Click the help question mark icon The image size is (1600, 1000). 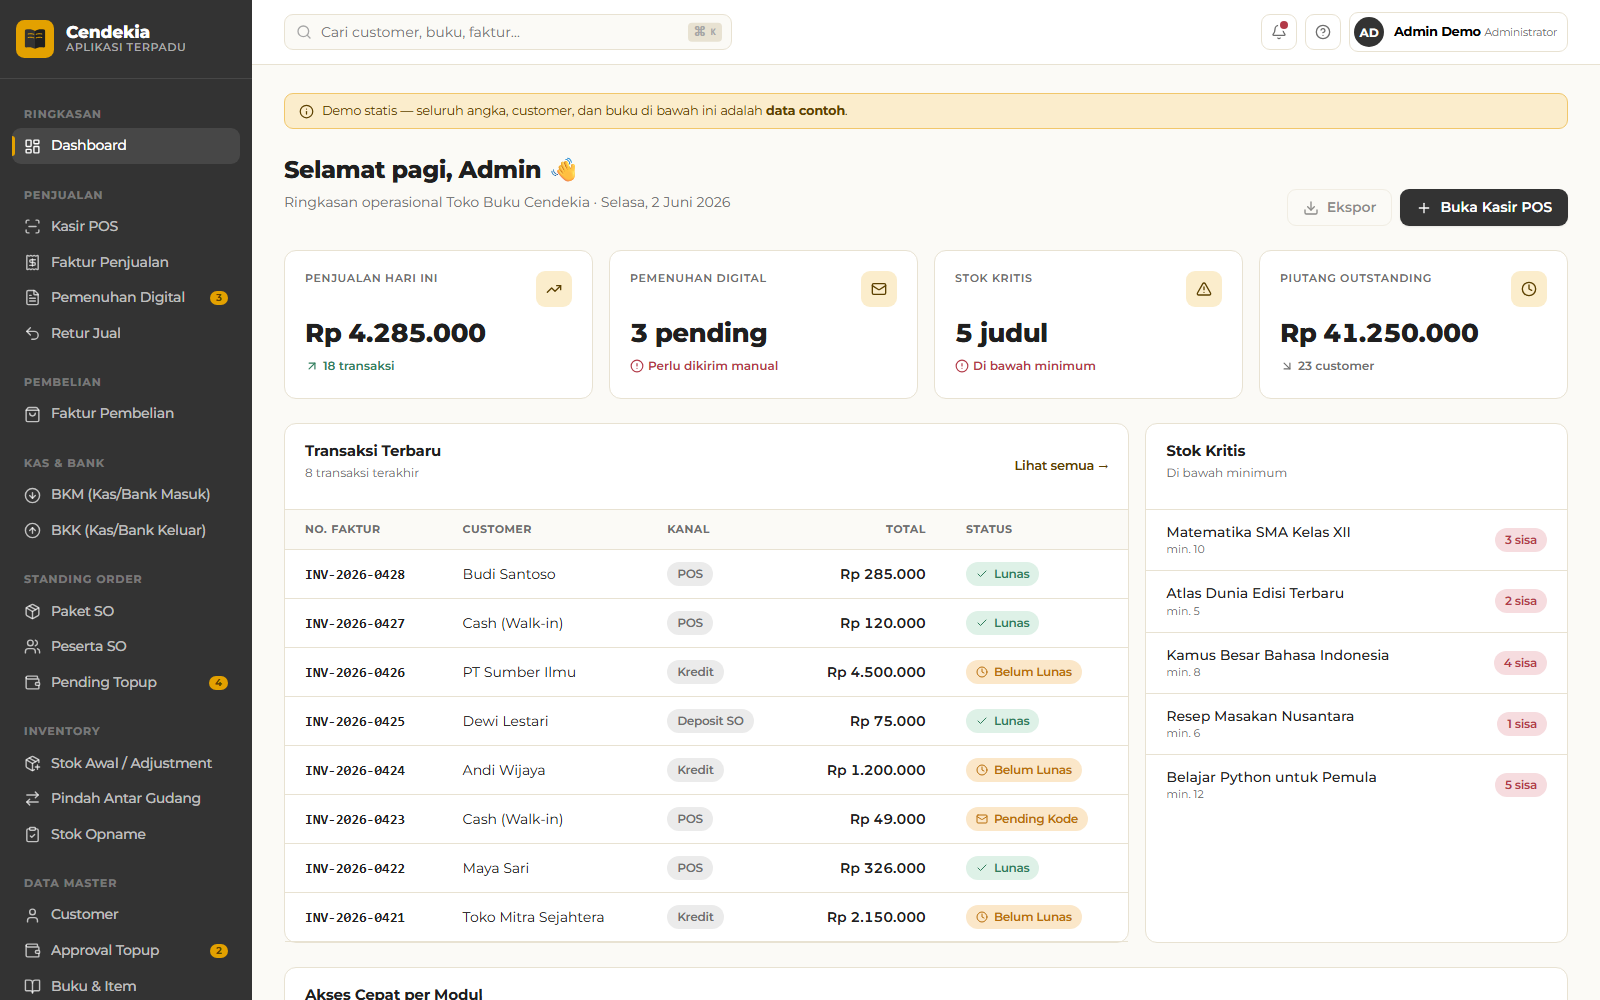coord(1323,32)
